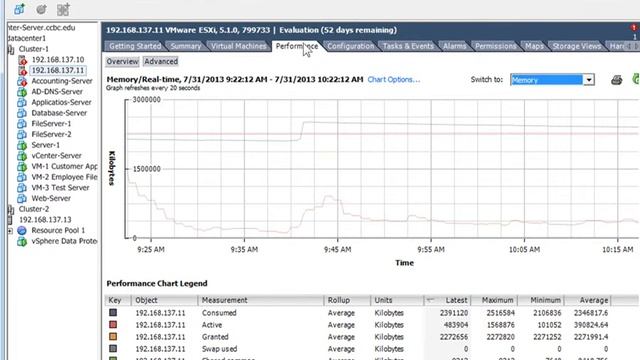Image resolution: width=640 pixels, height=360 pixels.
Task: Click the Active legend color key
Action: click(x=113, y=325)
